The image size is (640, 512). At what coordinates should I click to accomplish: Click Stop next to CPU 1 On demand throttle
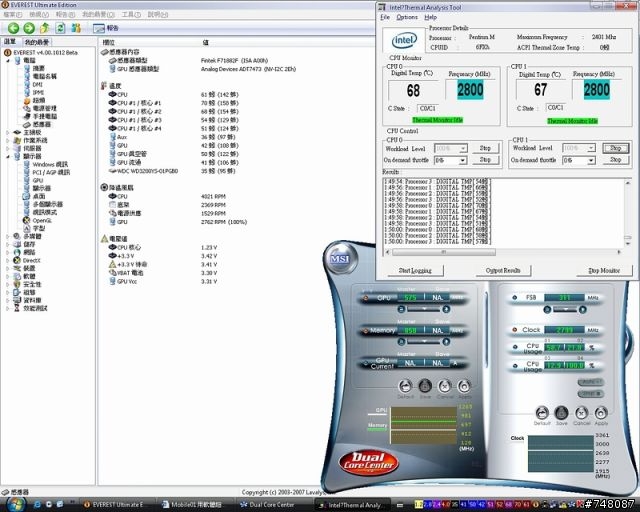[616, 160]
